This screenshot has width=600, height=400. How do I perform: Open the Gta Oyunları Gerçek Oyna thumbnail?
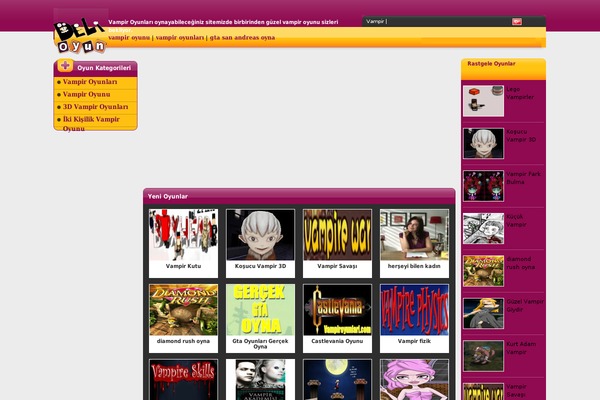click(260, 310)
